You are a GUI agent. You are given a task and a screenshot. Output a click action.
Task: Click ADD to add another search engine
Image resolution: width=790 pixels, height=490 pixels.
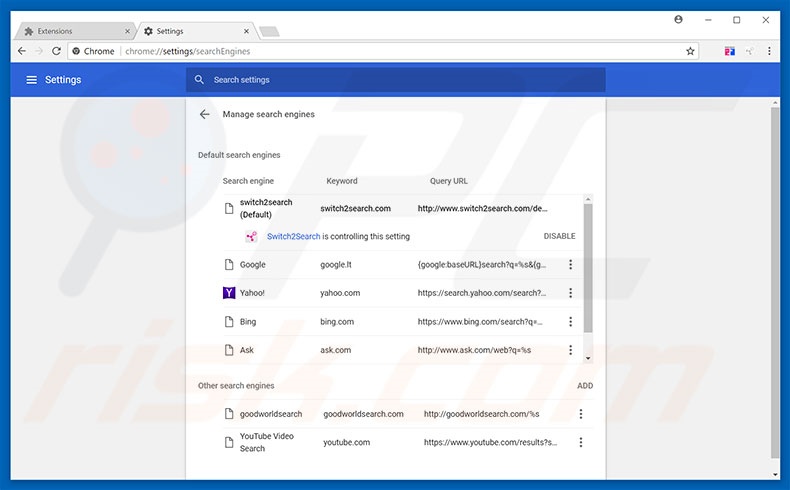[585, 386]
